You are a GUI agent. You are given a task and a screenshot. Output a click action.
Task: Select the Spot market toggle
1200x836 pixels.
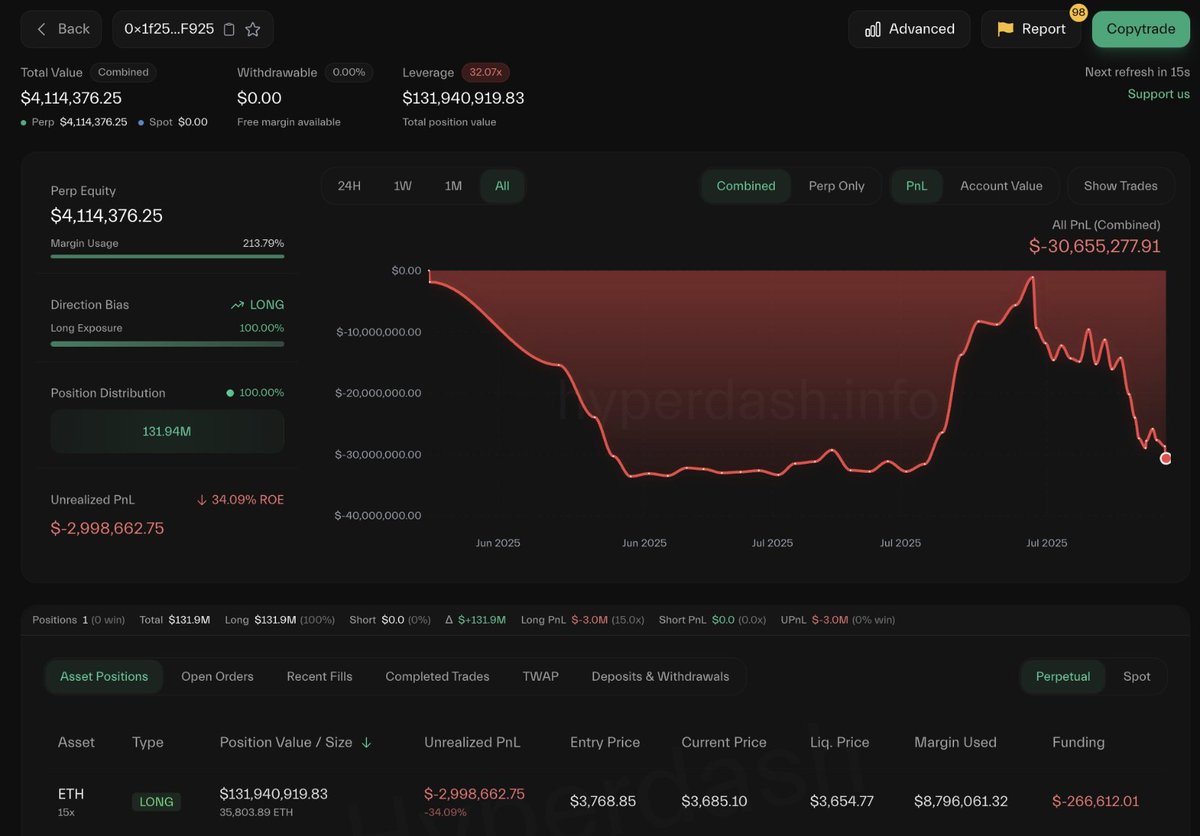pyautogui.click(x=1137, y=676)
